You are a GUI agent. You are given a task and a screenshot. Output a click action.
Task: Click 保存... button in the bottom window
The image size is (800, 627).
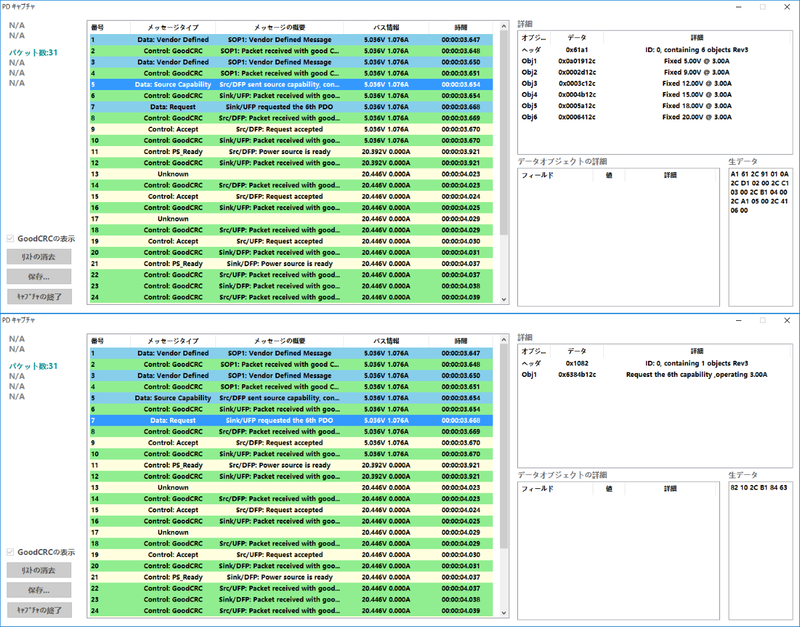[x=39, y=590]
